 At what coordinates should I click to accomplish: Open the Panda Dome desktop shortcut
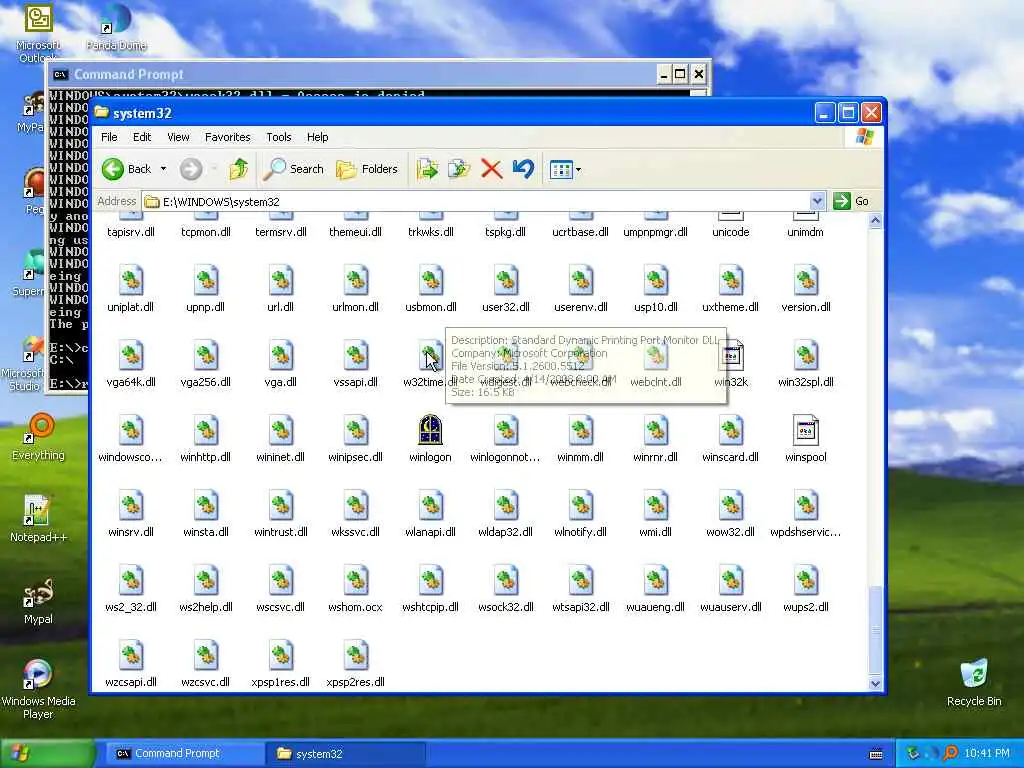coord(116,29)
